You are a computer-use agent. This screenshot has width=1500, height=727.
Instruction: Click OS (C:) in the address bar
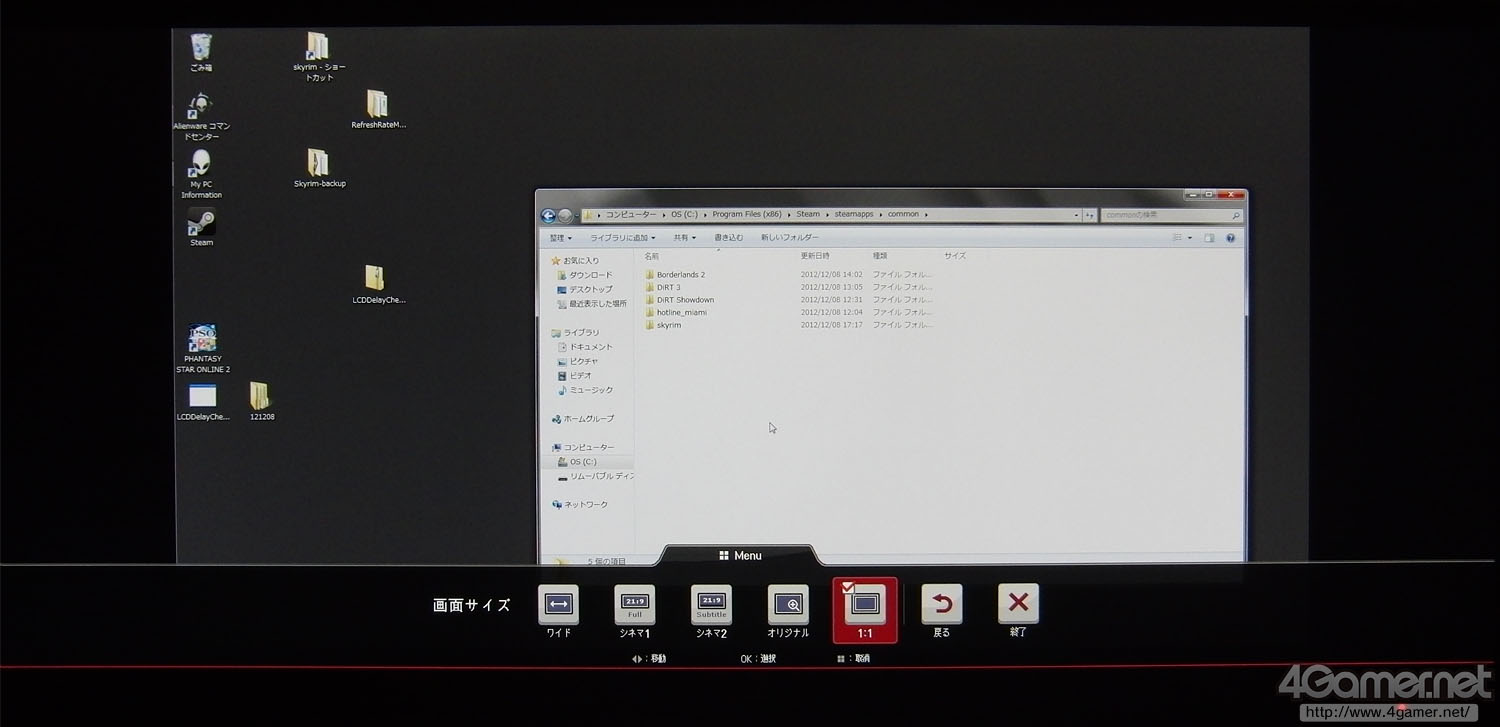(x=684, y=215)
